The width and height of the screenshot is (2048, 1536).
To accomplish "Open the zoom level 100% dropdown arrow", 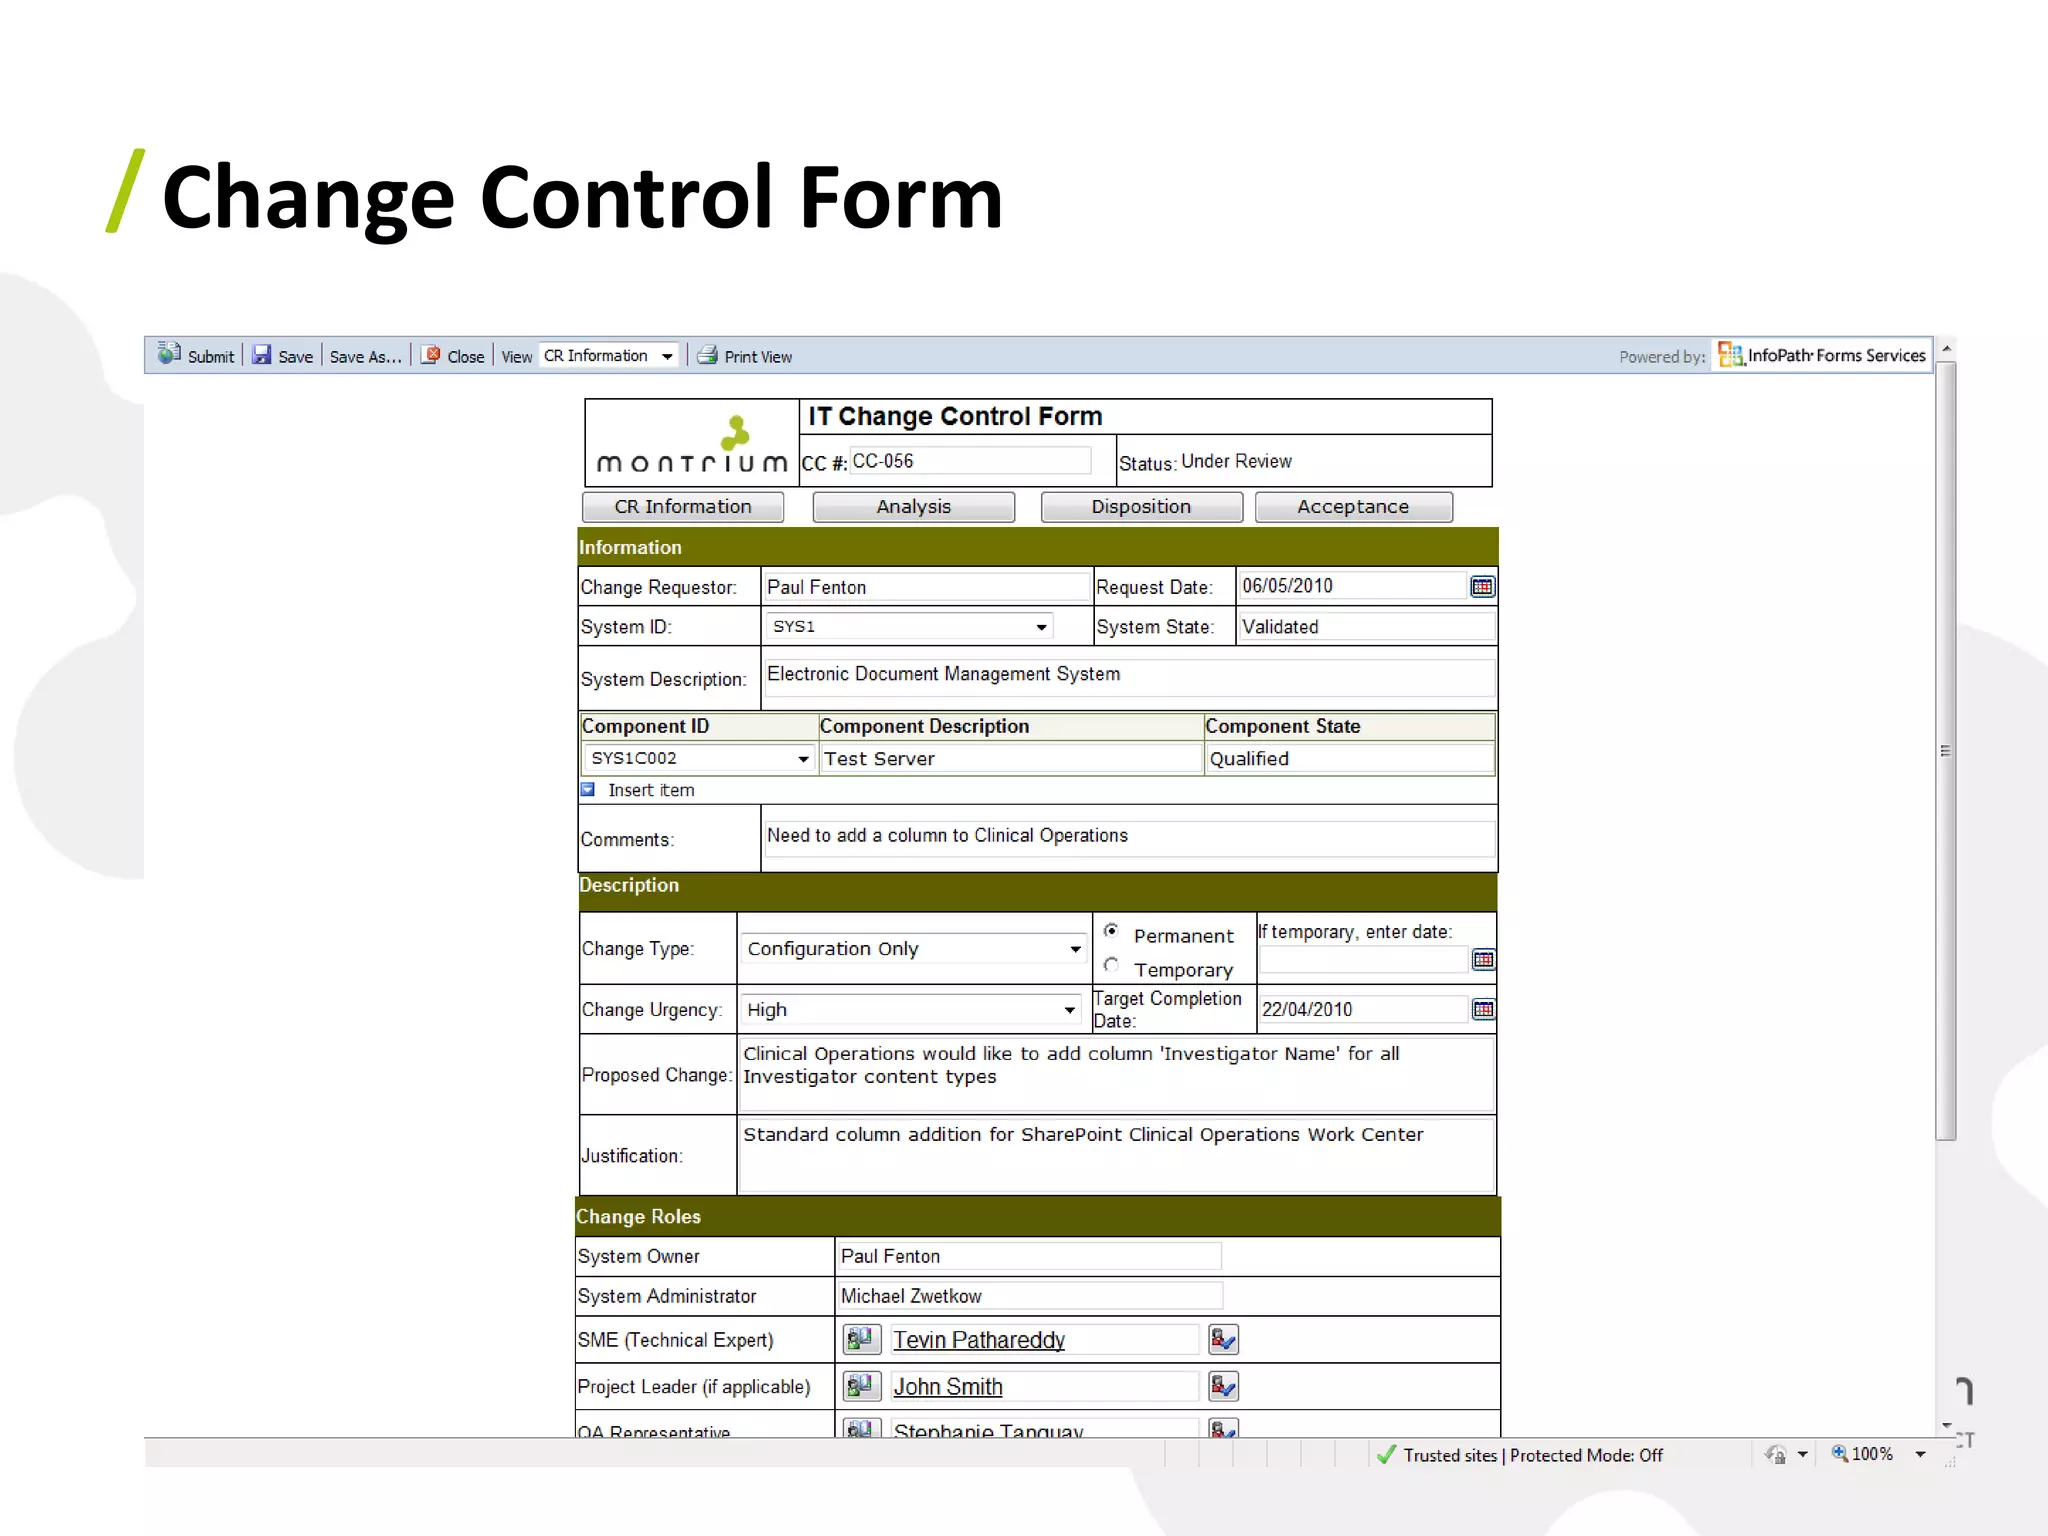I will 1920,1454.
